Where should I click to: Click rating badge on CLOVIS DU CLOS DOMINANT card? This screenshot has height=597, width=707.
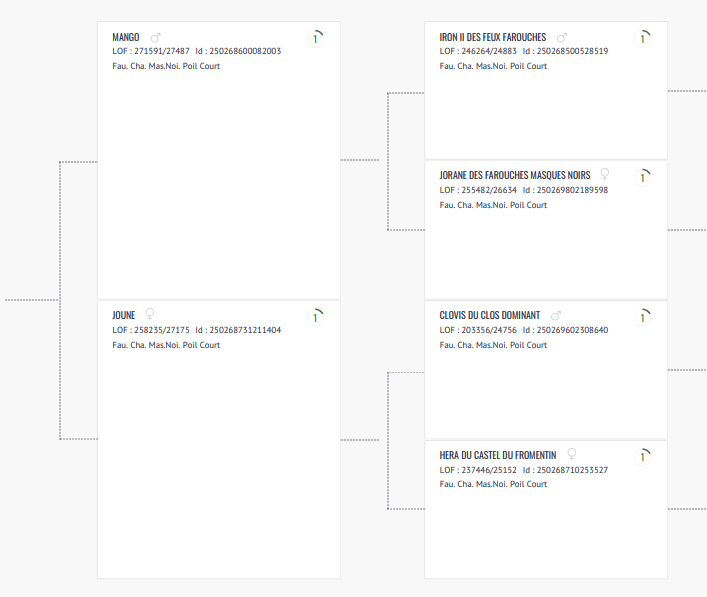tap(644, 317)
